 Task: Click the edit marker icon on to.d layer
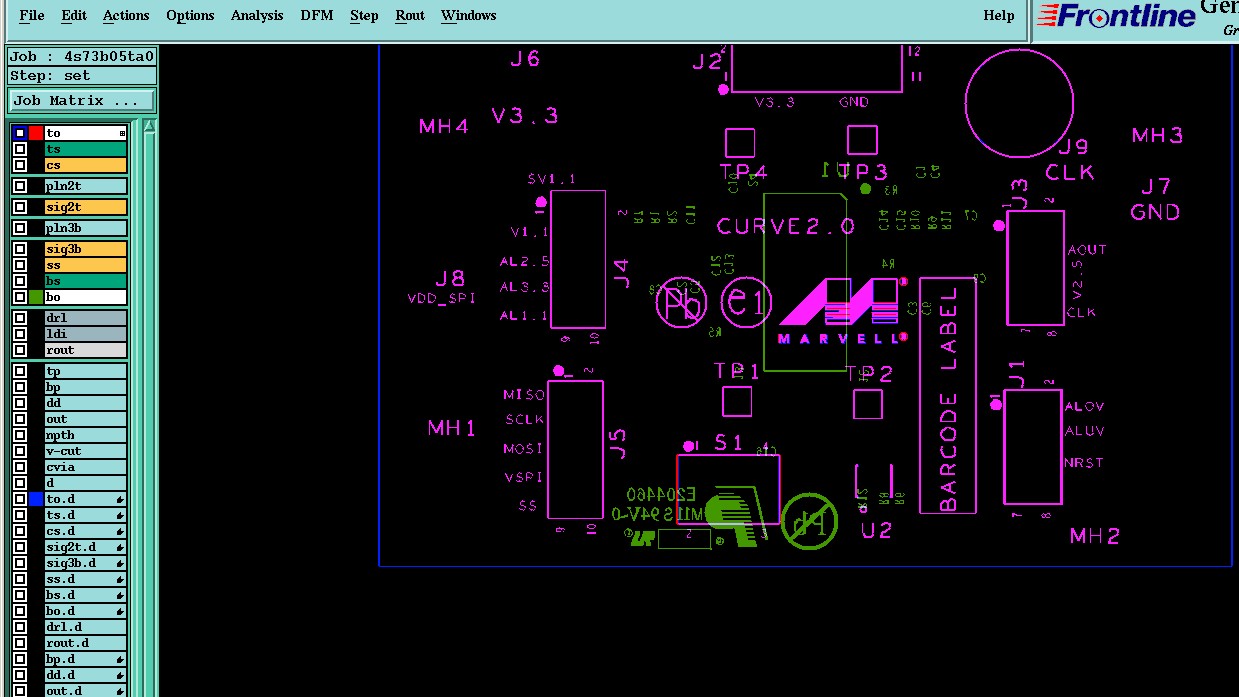point(120,499)
